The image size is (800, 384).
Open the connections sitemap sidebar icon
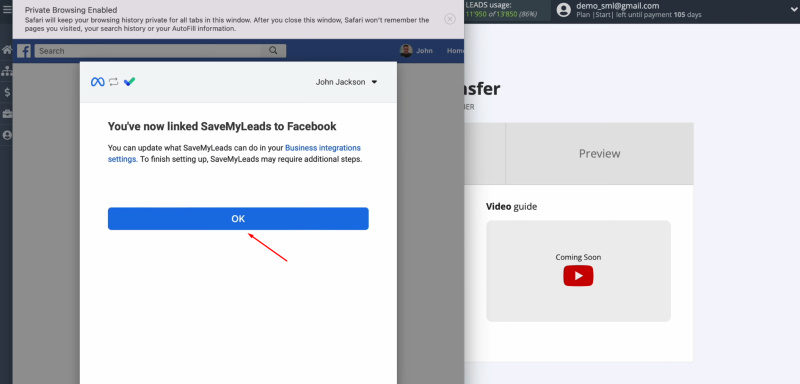pos(7,71)
